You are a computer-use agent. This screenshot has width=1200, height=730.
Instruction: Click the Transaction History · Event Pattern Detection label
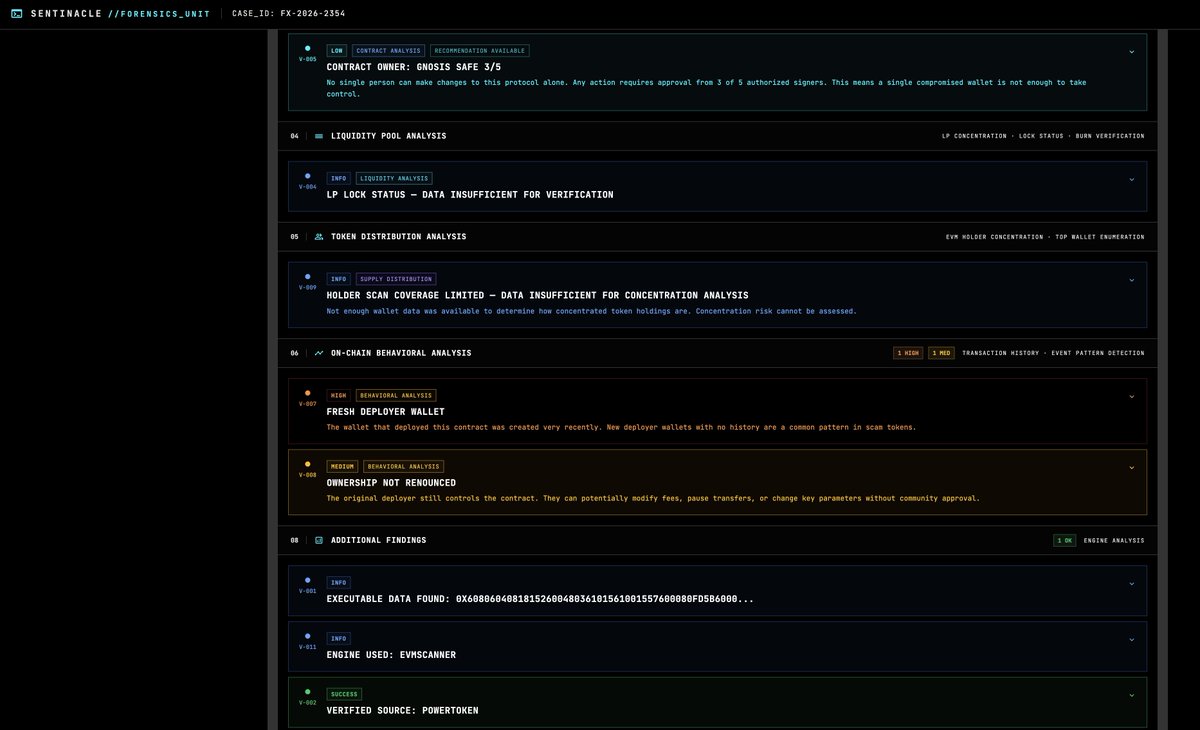[x=1053, y=353]
